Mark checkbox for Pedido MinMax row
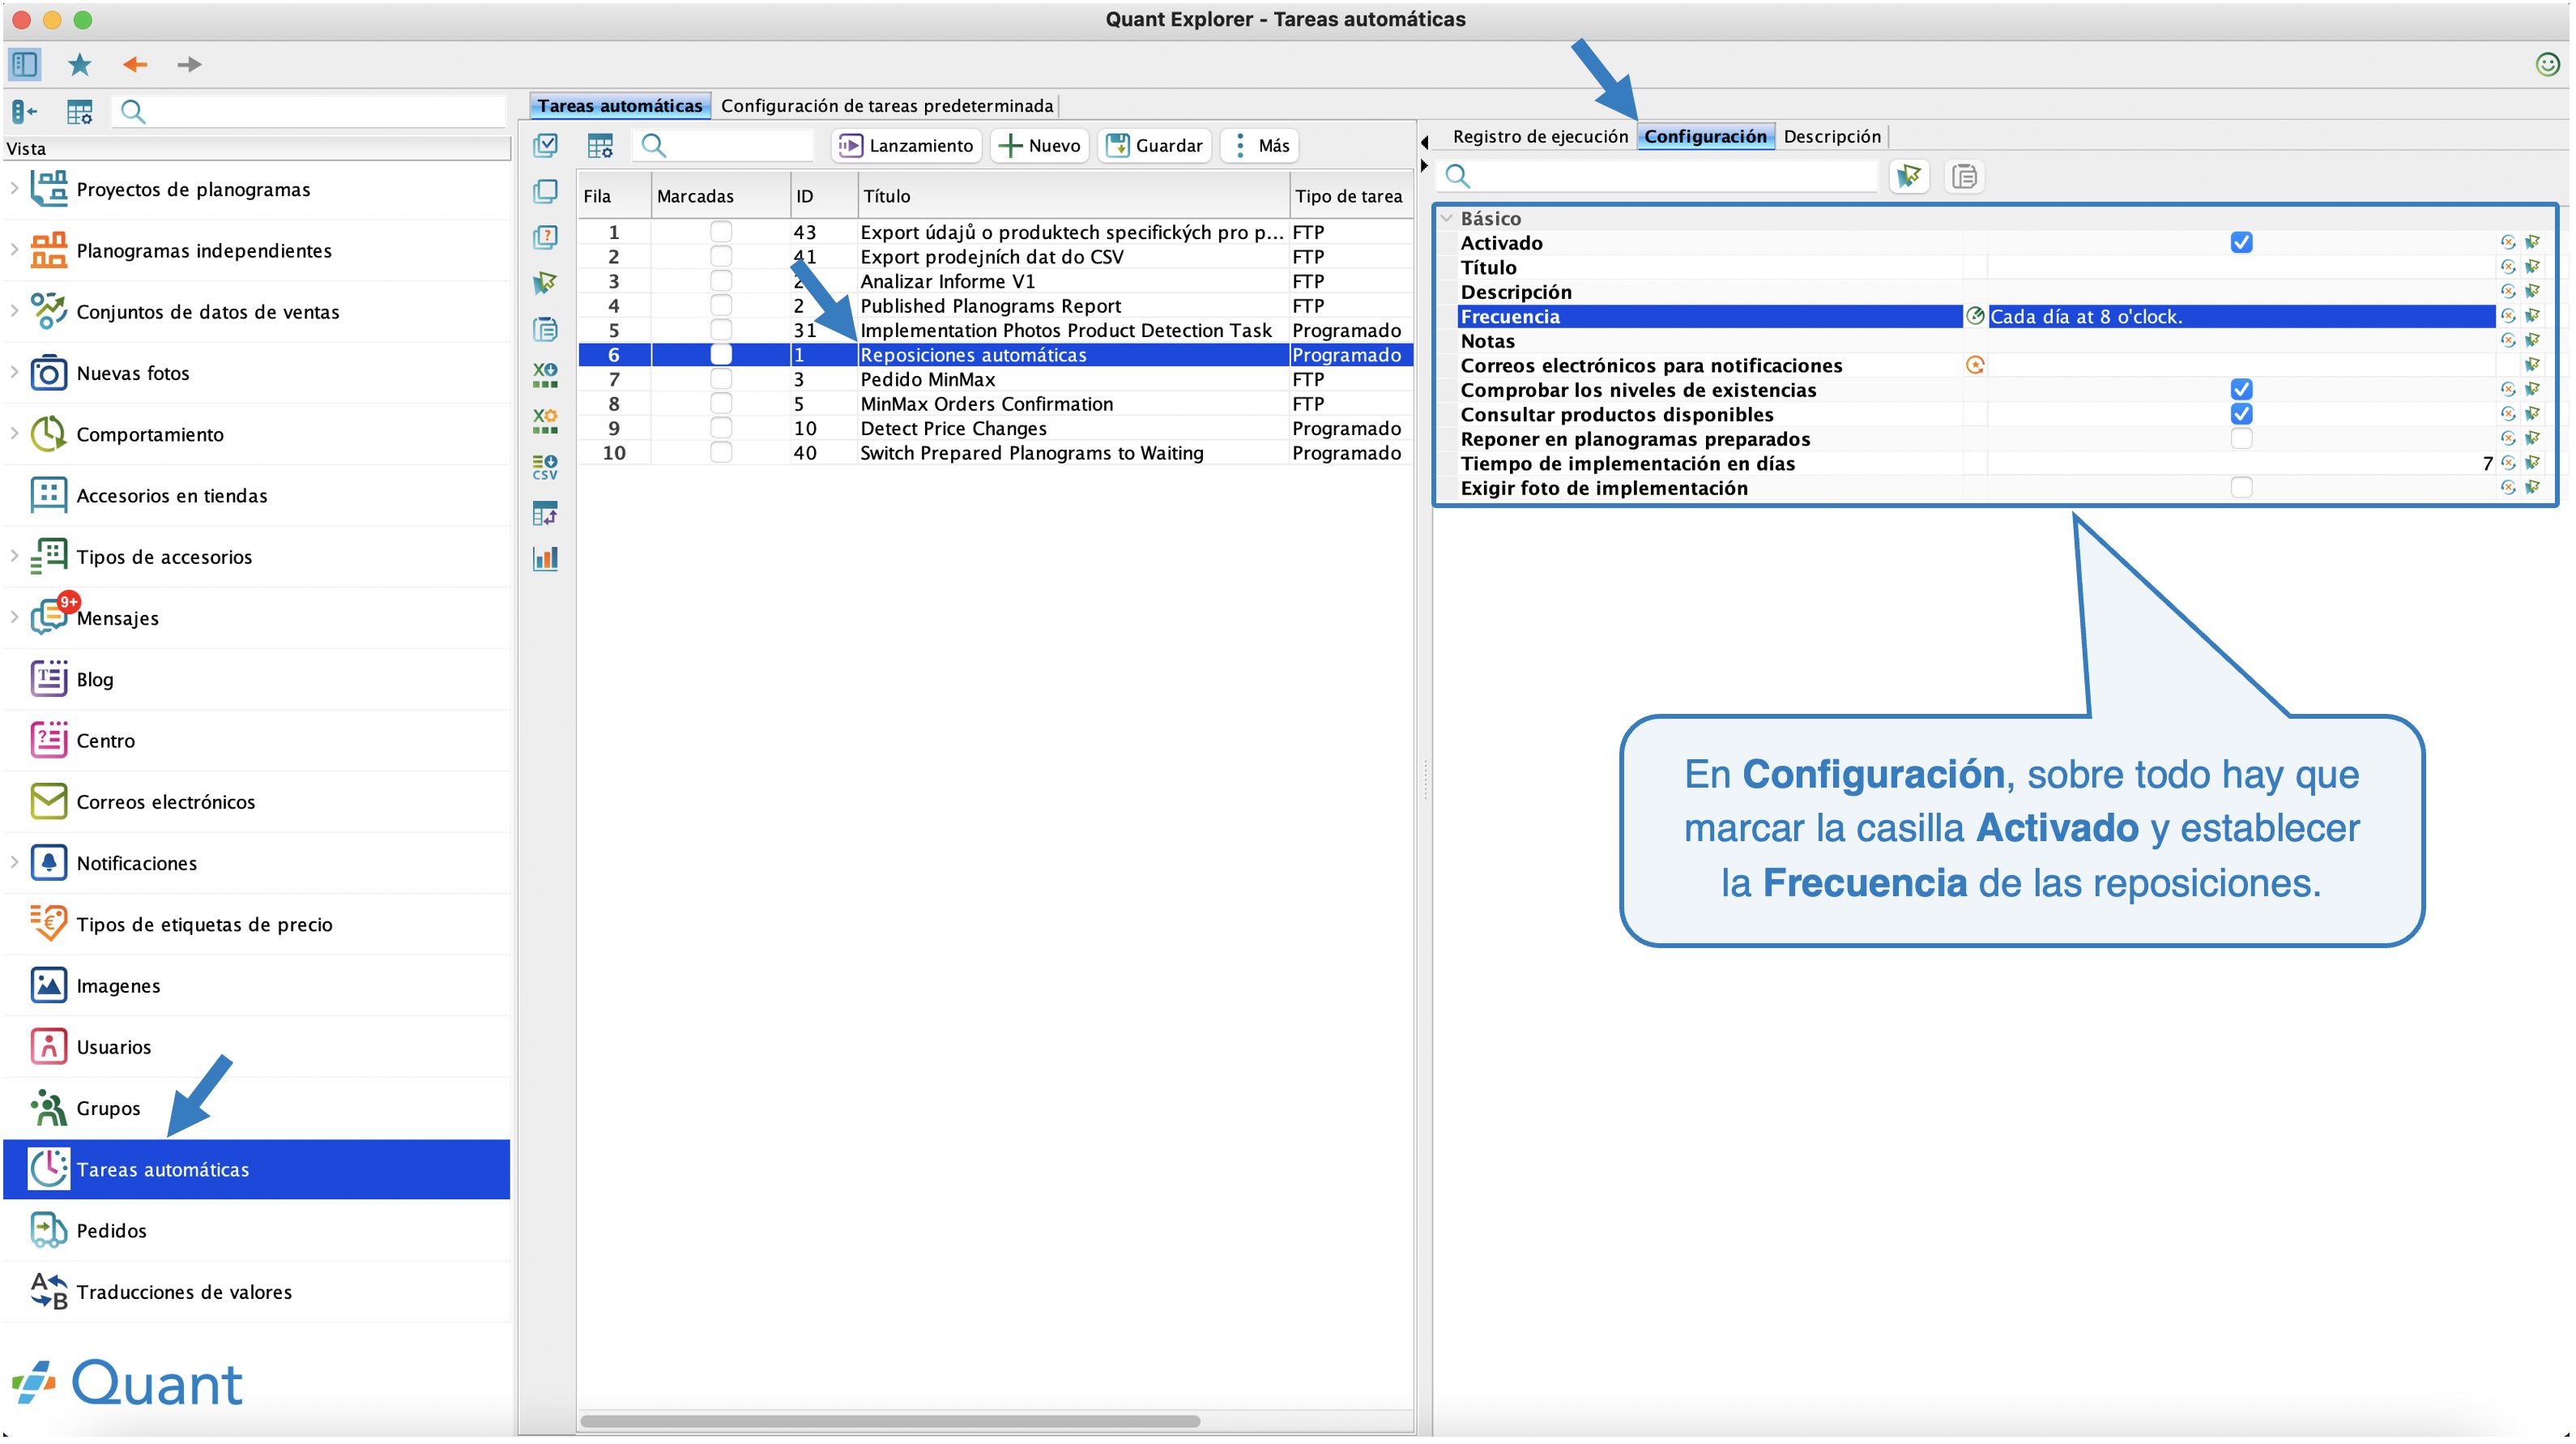 coord(721,380)
